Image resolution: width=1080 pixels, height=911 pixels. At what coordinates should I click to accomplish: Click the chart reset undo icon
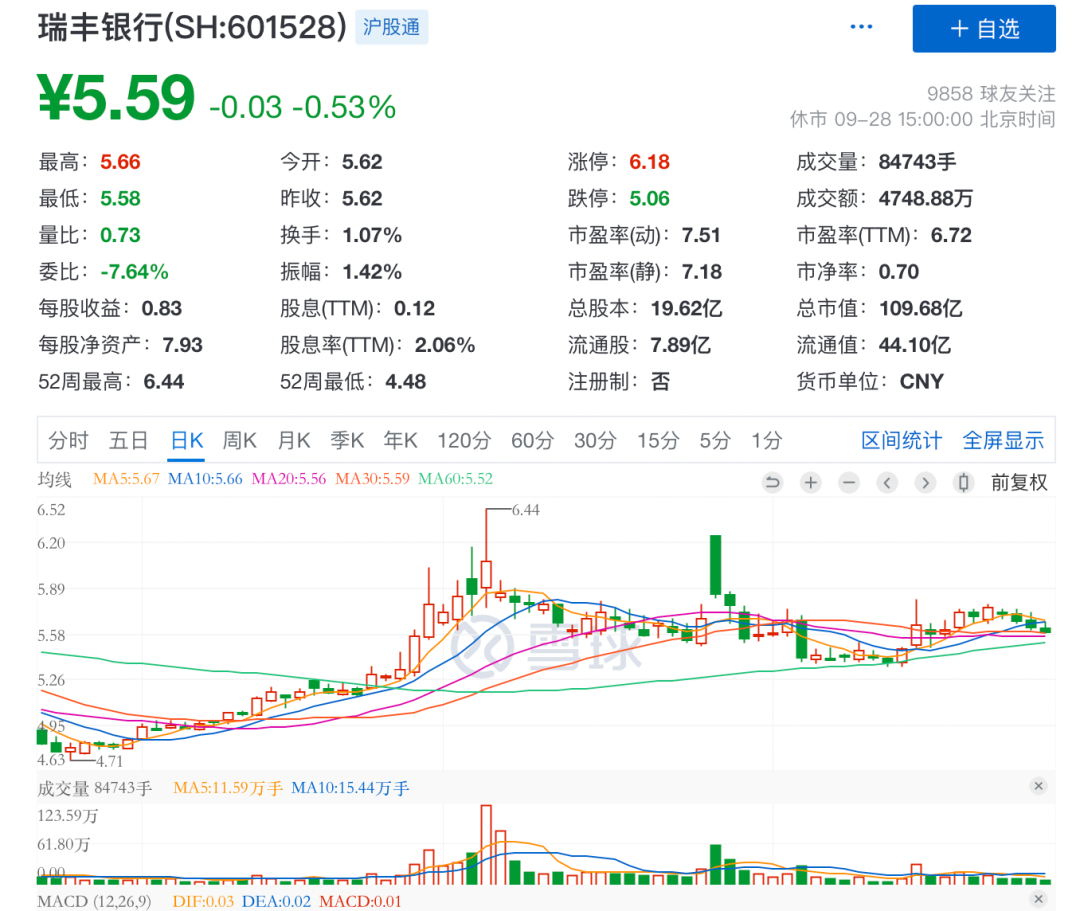(773, 483)
